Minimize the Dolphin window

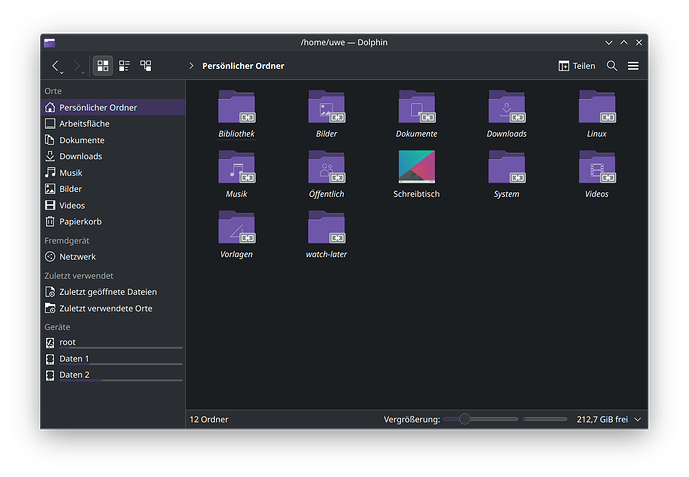coord(609,43)
